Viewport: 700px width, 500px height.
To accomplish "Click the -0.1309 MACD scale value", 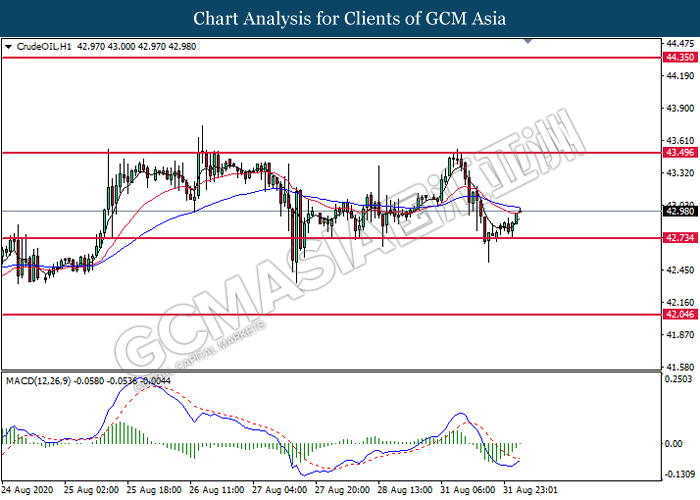I will coord(680,474).
